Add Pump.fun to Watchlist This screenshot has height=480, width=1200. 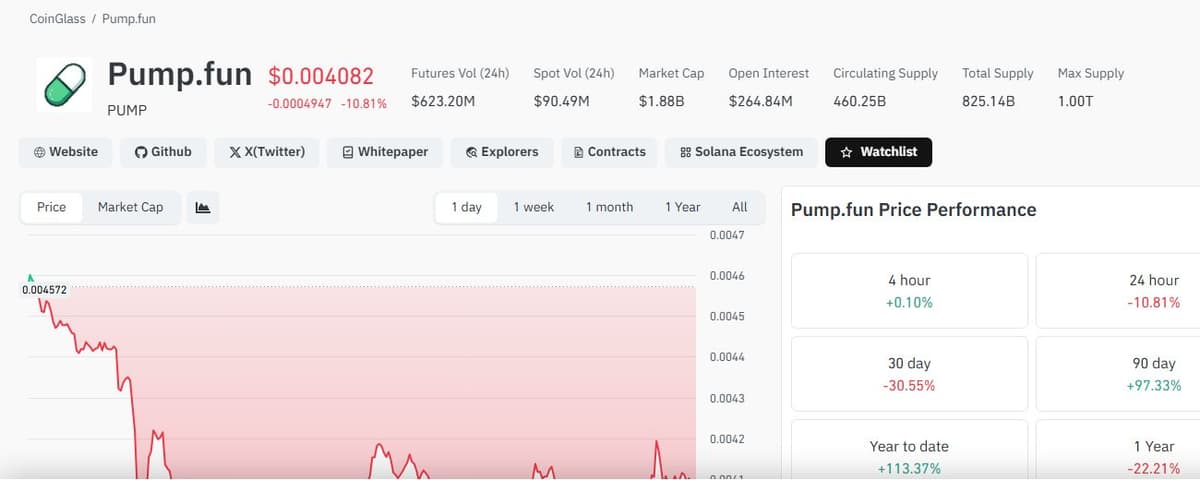click(x=879, y=152)
